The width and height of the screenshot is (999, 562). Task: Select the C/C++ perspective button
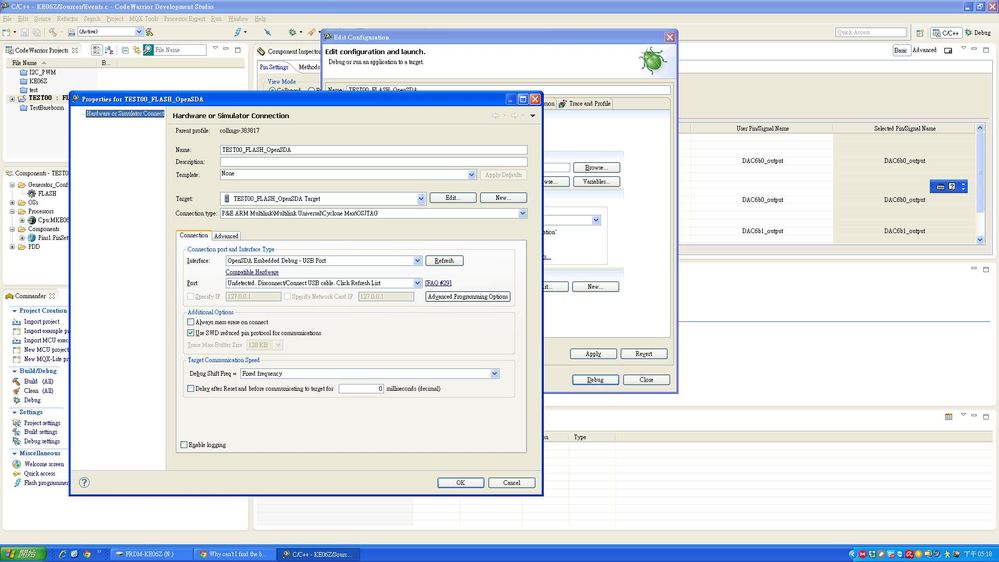tap(946, 32)
